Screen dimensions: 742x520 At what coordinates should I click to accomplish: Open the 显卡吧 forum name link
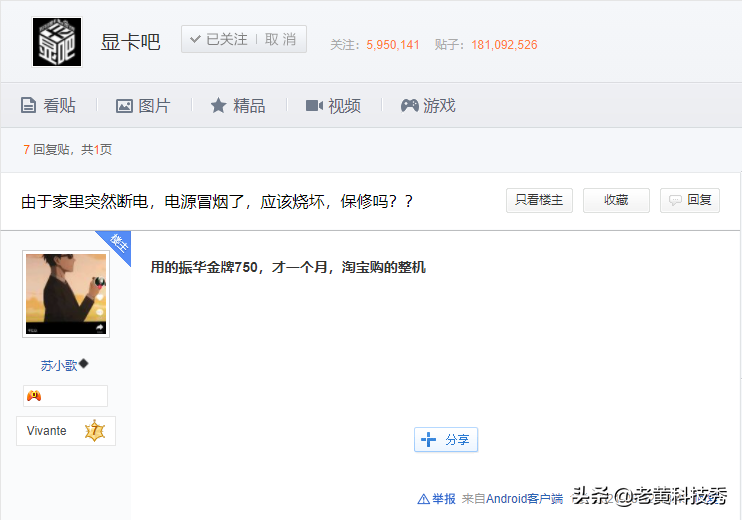click(131, 42)
